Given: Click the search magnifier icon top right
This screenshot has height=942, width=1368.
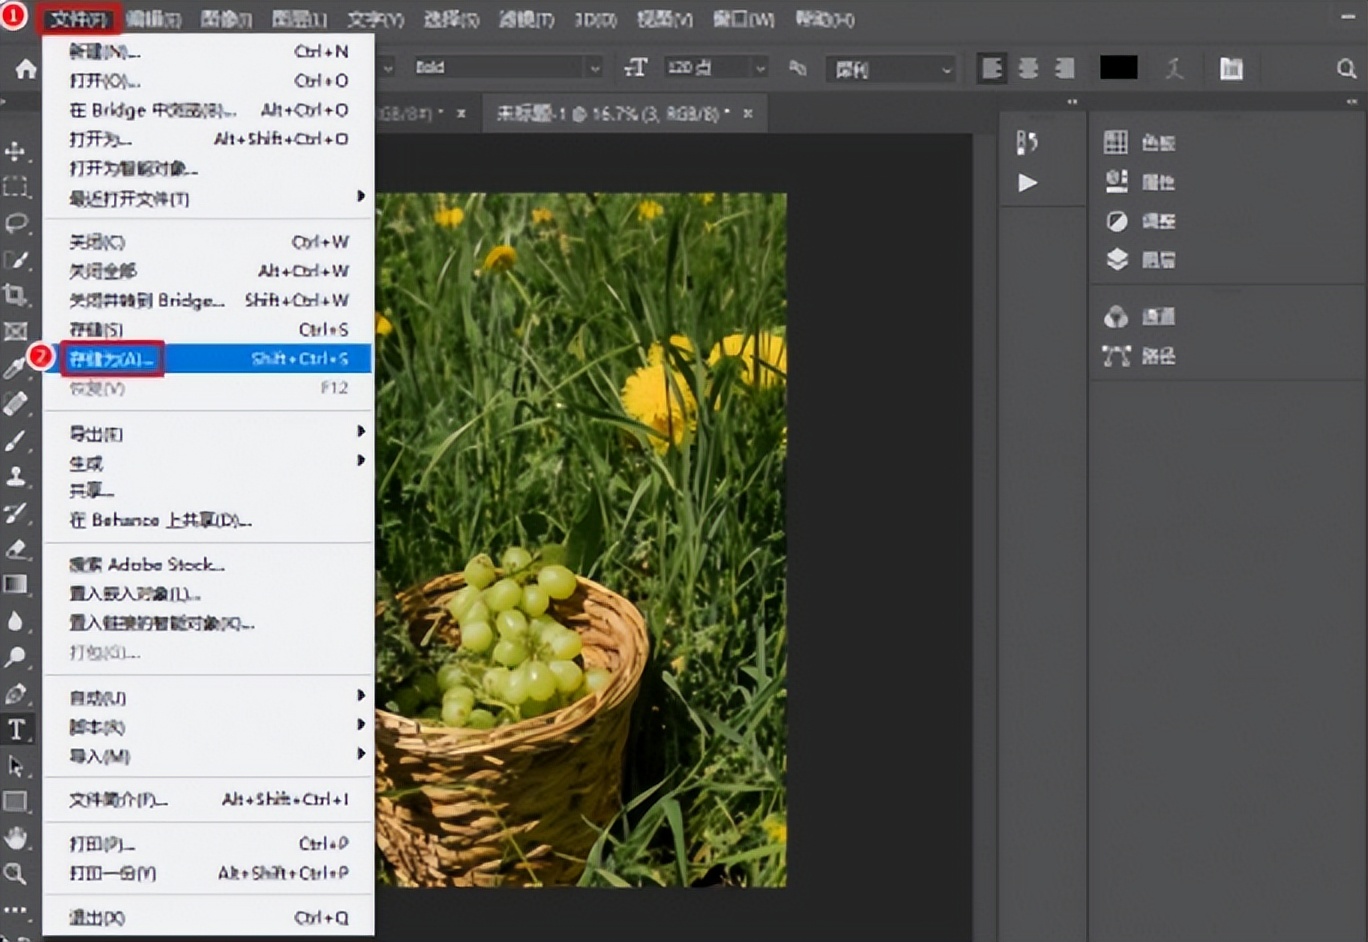Looking at the screenshot, I should click(x=1346, y=68).
